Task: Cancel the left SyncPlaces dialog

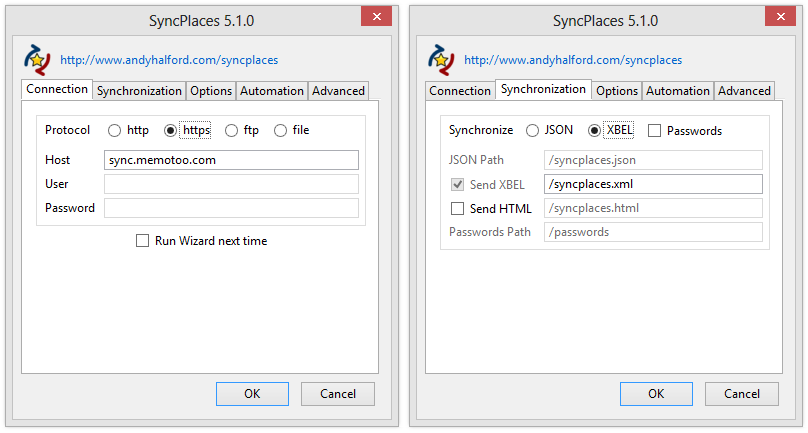Action: point(338,394)
